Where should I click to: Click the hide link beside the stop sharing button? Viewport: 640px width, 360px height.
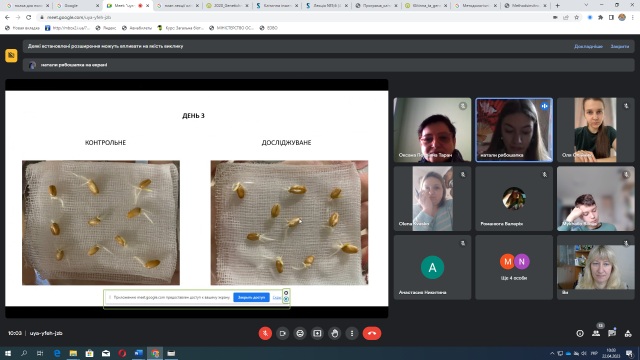[277, 297]
